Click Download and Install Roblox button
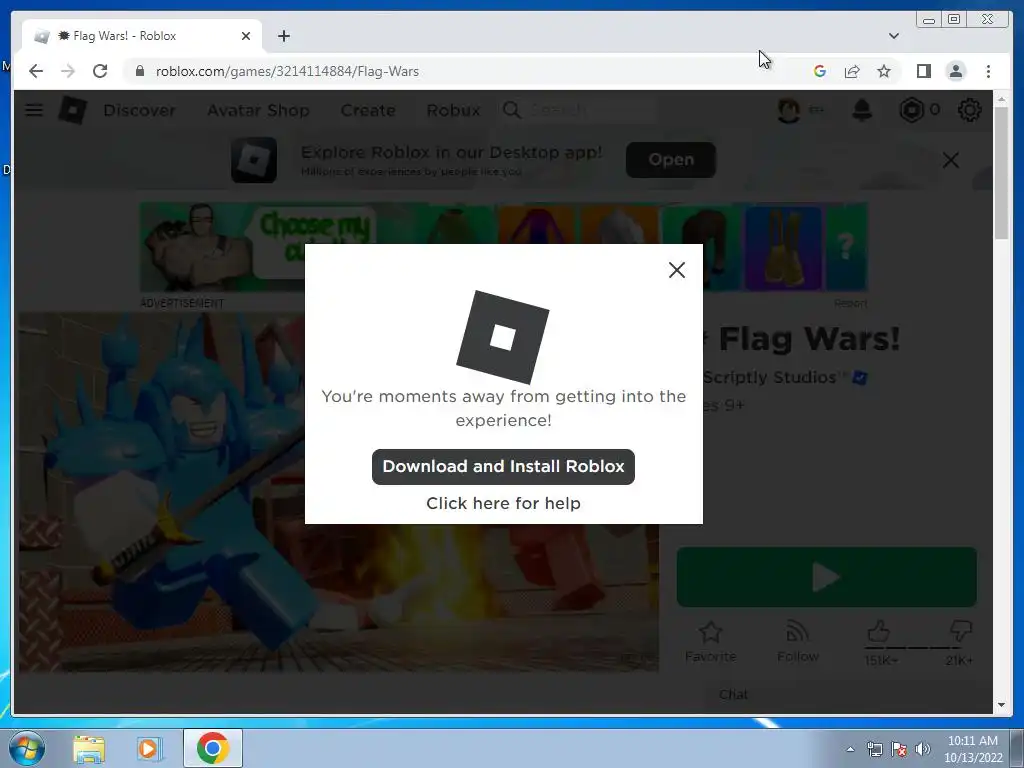The width and height of the screenshot is (1024, 768). [x=503, y=466]
